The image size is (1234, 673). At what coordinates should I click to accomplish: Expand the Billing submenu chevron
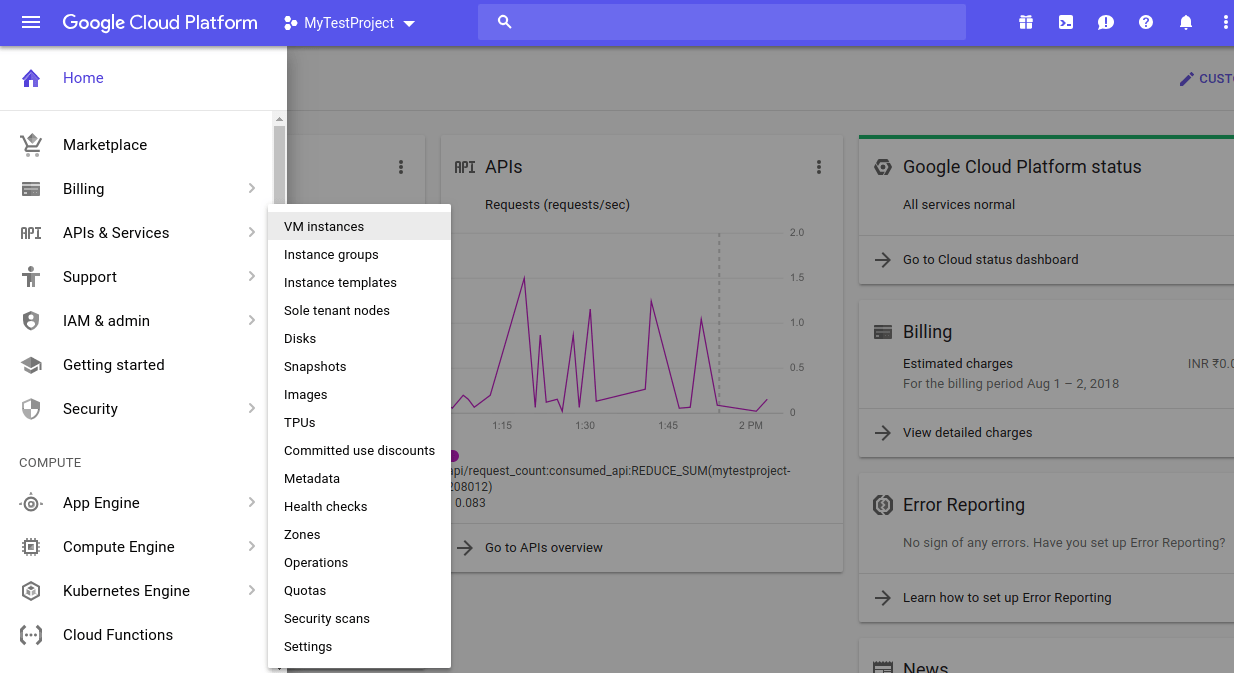pyautogui.click(x=251, y=188)
